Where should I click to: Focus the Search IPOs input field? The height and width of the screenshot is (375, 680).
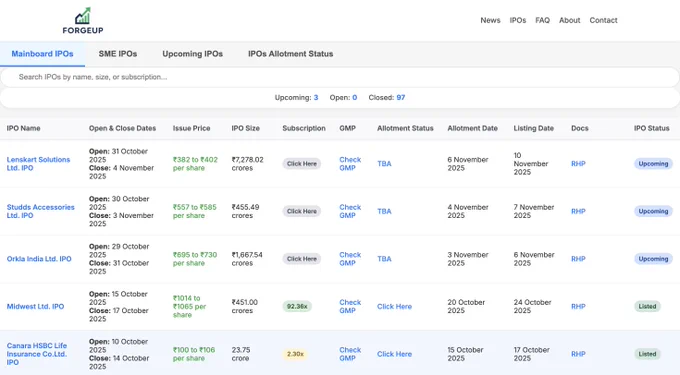pos(340,77)
